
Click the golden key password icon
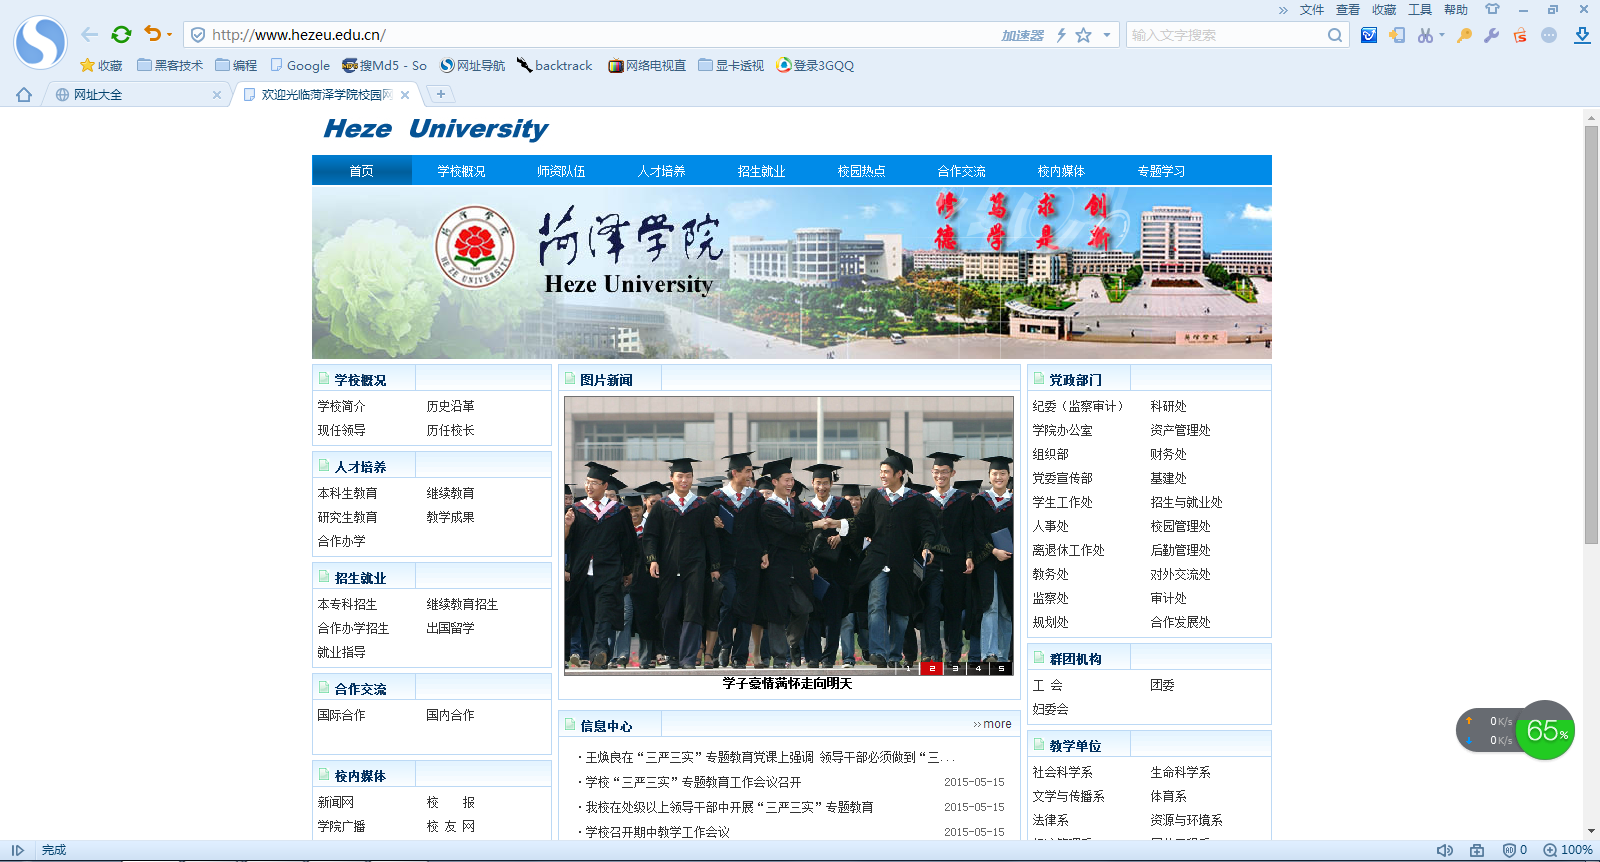(1464, 35)
